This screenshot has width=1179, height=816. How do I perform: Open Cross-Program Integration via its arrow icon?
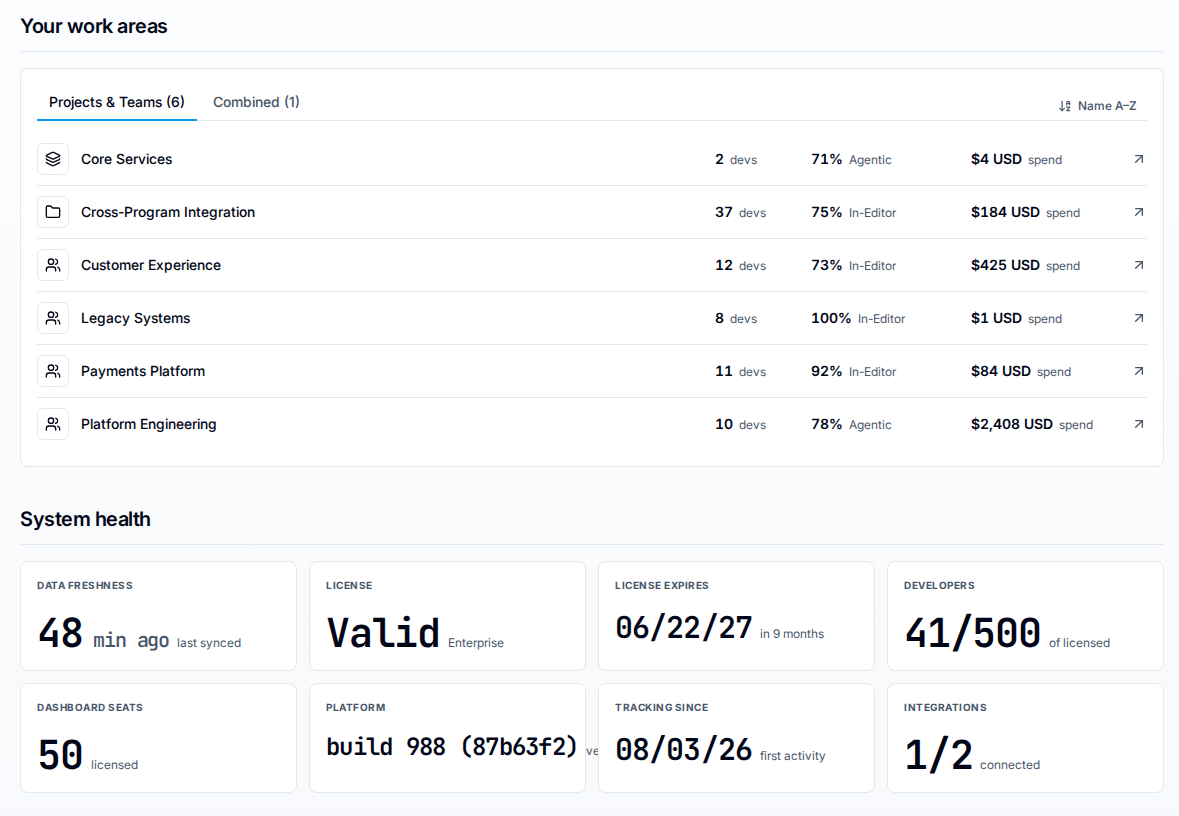[x=1138, y=212]
